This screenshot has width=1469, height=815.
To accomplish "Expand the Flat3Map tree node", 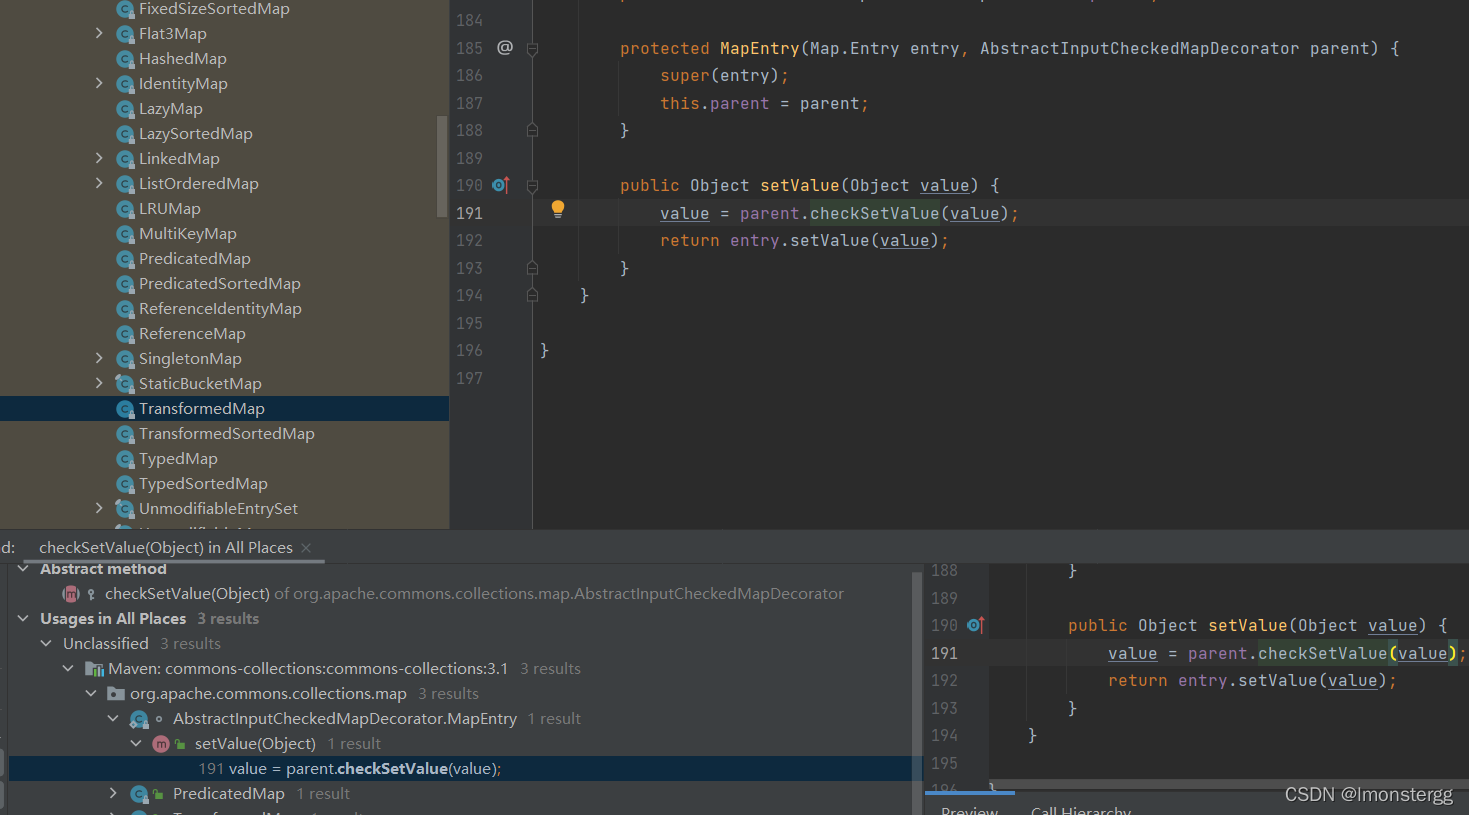I will (x=99, y=34).
